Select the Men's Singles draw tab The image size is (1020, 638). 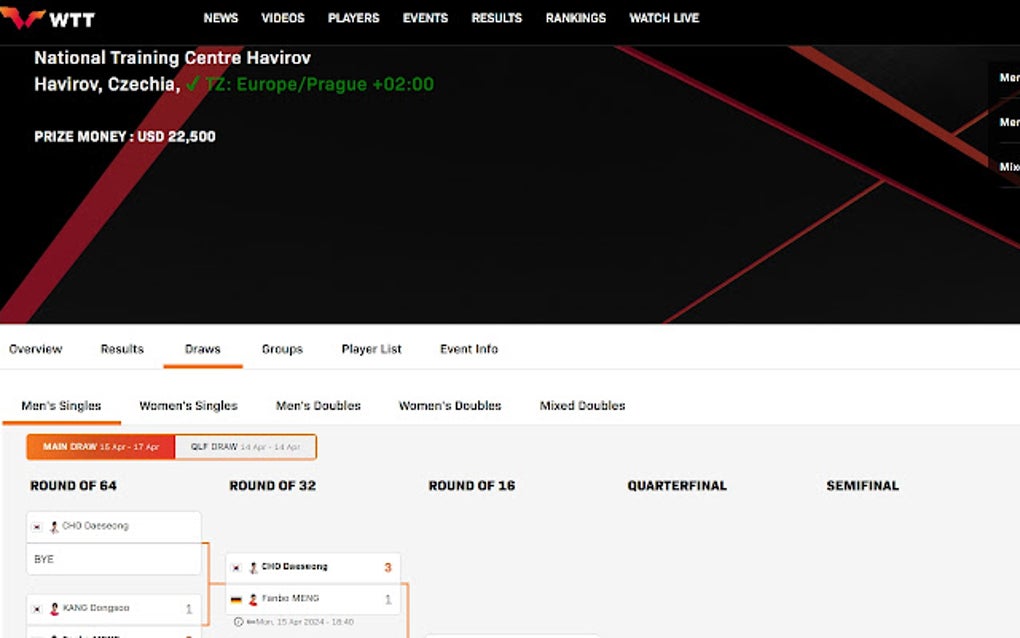pyautogui.click(x=61, y=406)
